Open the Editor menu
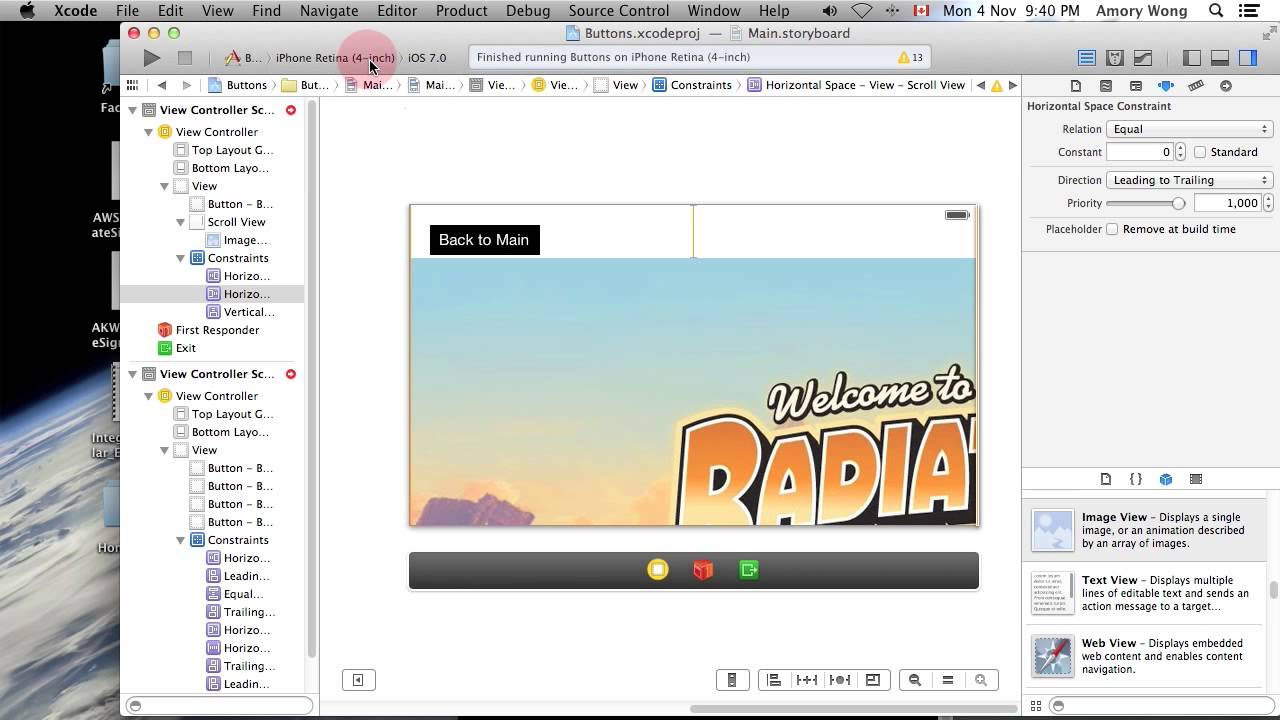Image resolution: width=1280 pixels, height=720 pixels. [x=397, y=11]
